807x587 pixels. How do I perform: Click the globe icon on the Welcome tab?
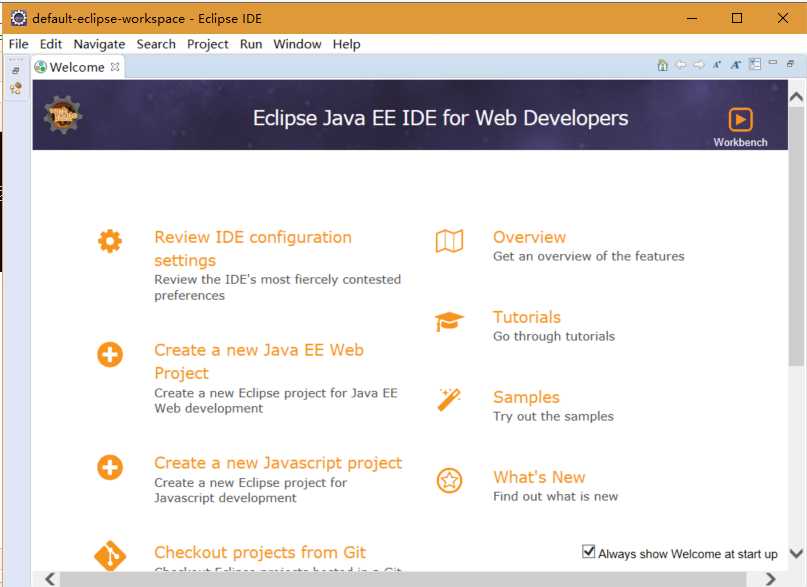(40, 67)
